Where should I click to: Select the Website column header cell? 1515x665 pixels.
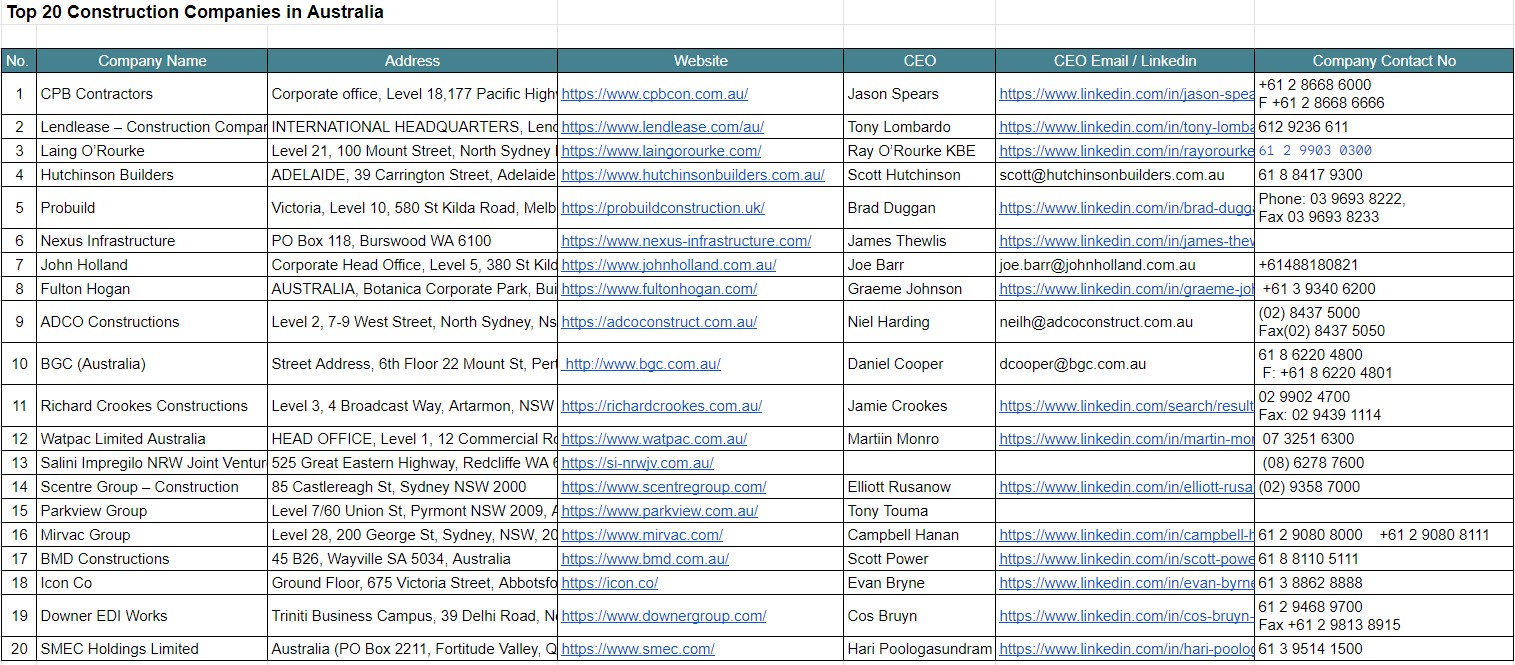tap(700, 61)
